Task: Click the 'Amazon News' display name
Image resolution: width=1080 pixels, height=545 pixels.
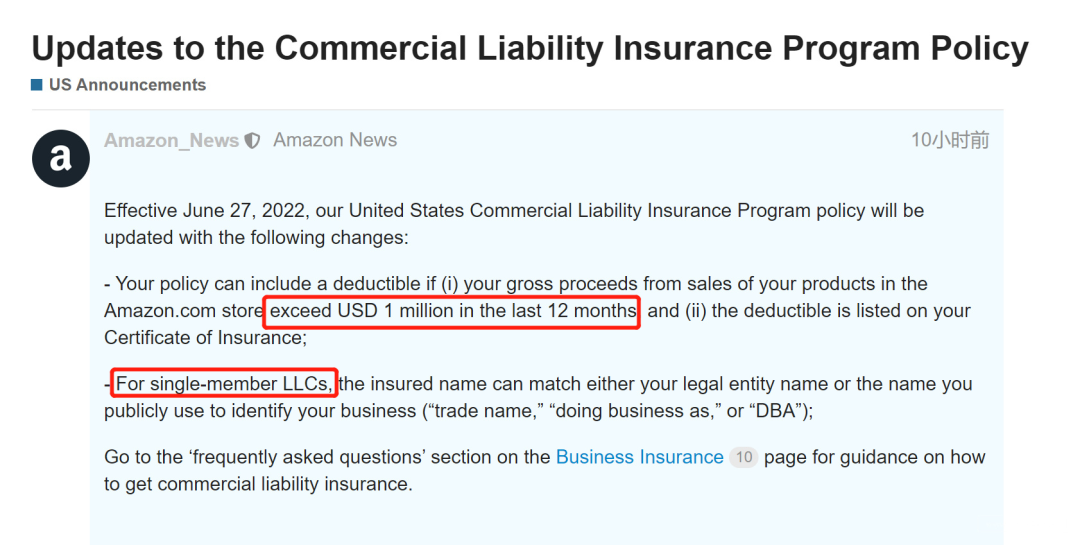Action: [x=335, y=140]
